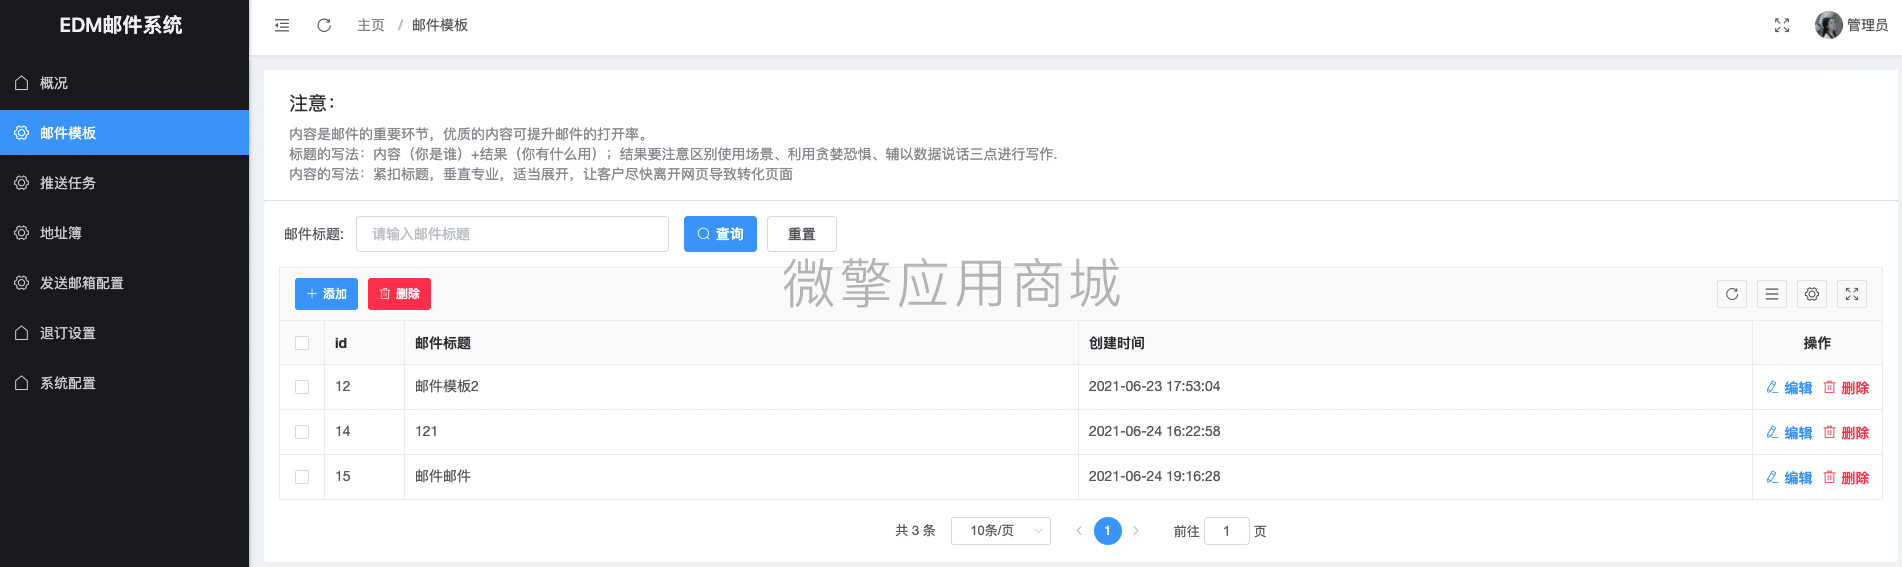Click the 前往 page number input box

(1227, 531)
